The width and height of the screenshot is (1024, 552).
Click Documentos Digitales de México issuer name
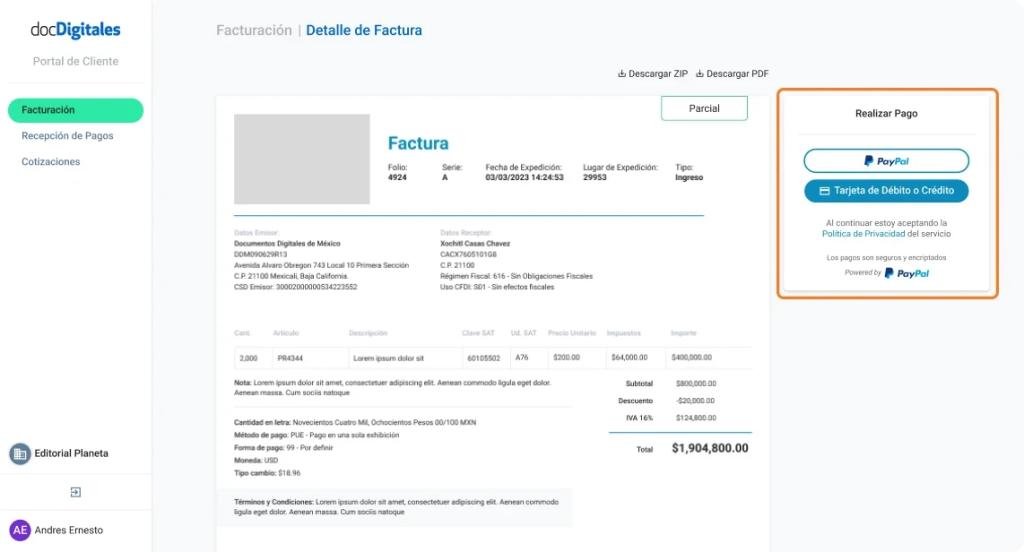(287, 244)
